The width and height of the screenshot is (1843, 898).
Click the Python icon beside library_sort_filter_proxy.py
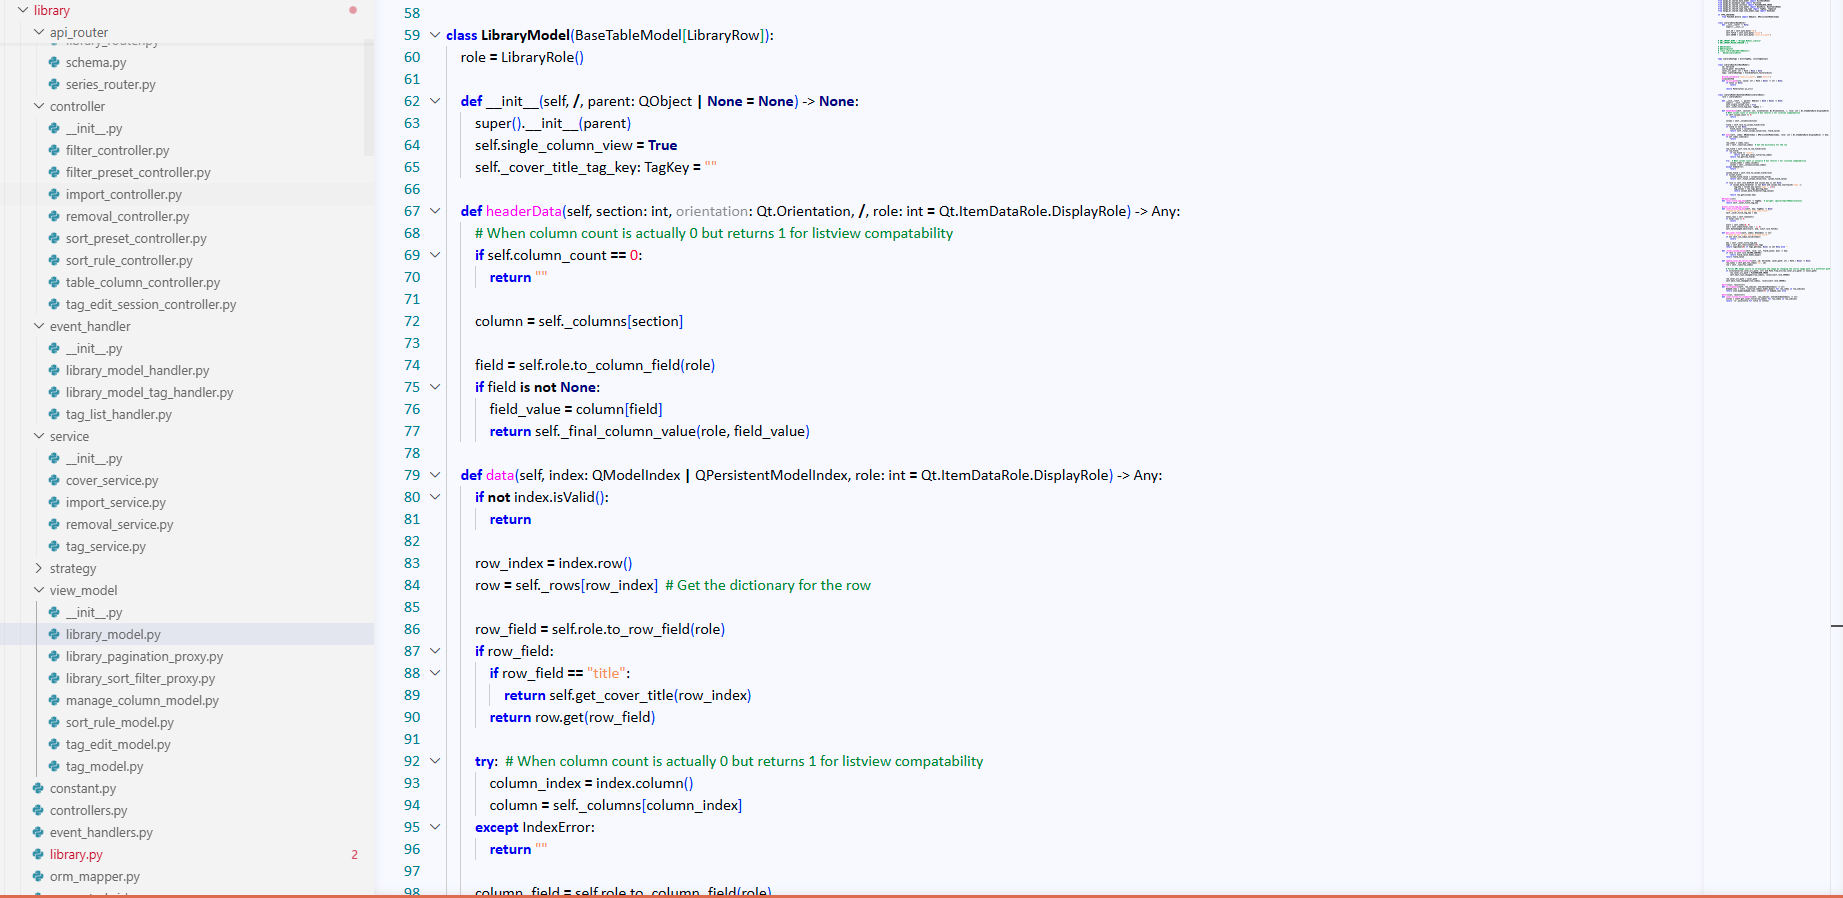point(54,678)
